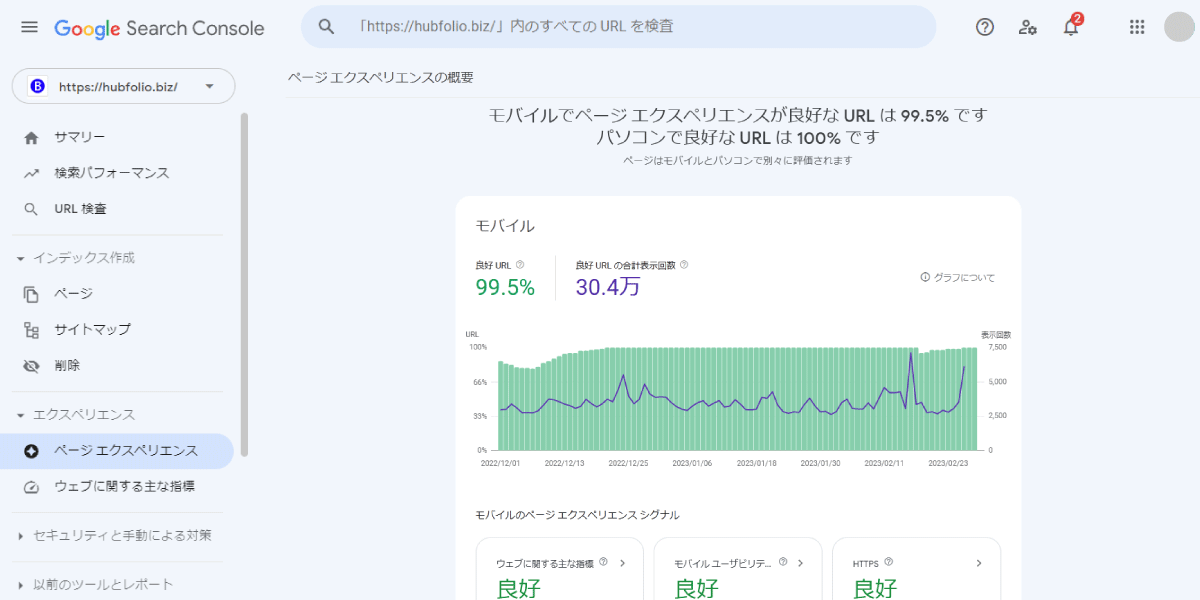The width and height of the screenshot is (1200, 600).
Task: Click the モバイル card title
Action: click(505, 226)
